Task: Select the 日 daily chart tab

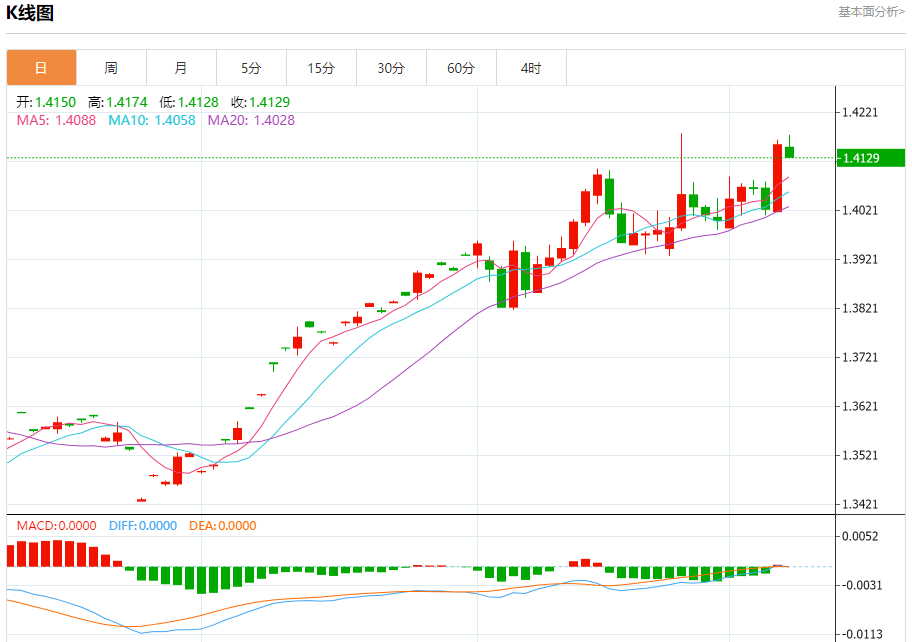Action: (x=41, y=68)
